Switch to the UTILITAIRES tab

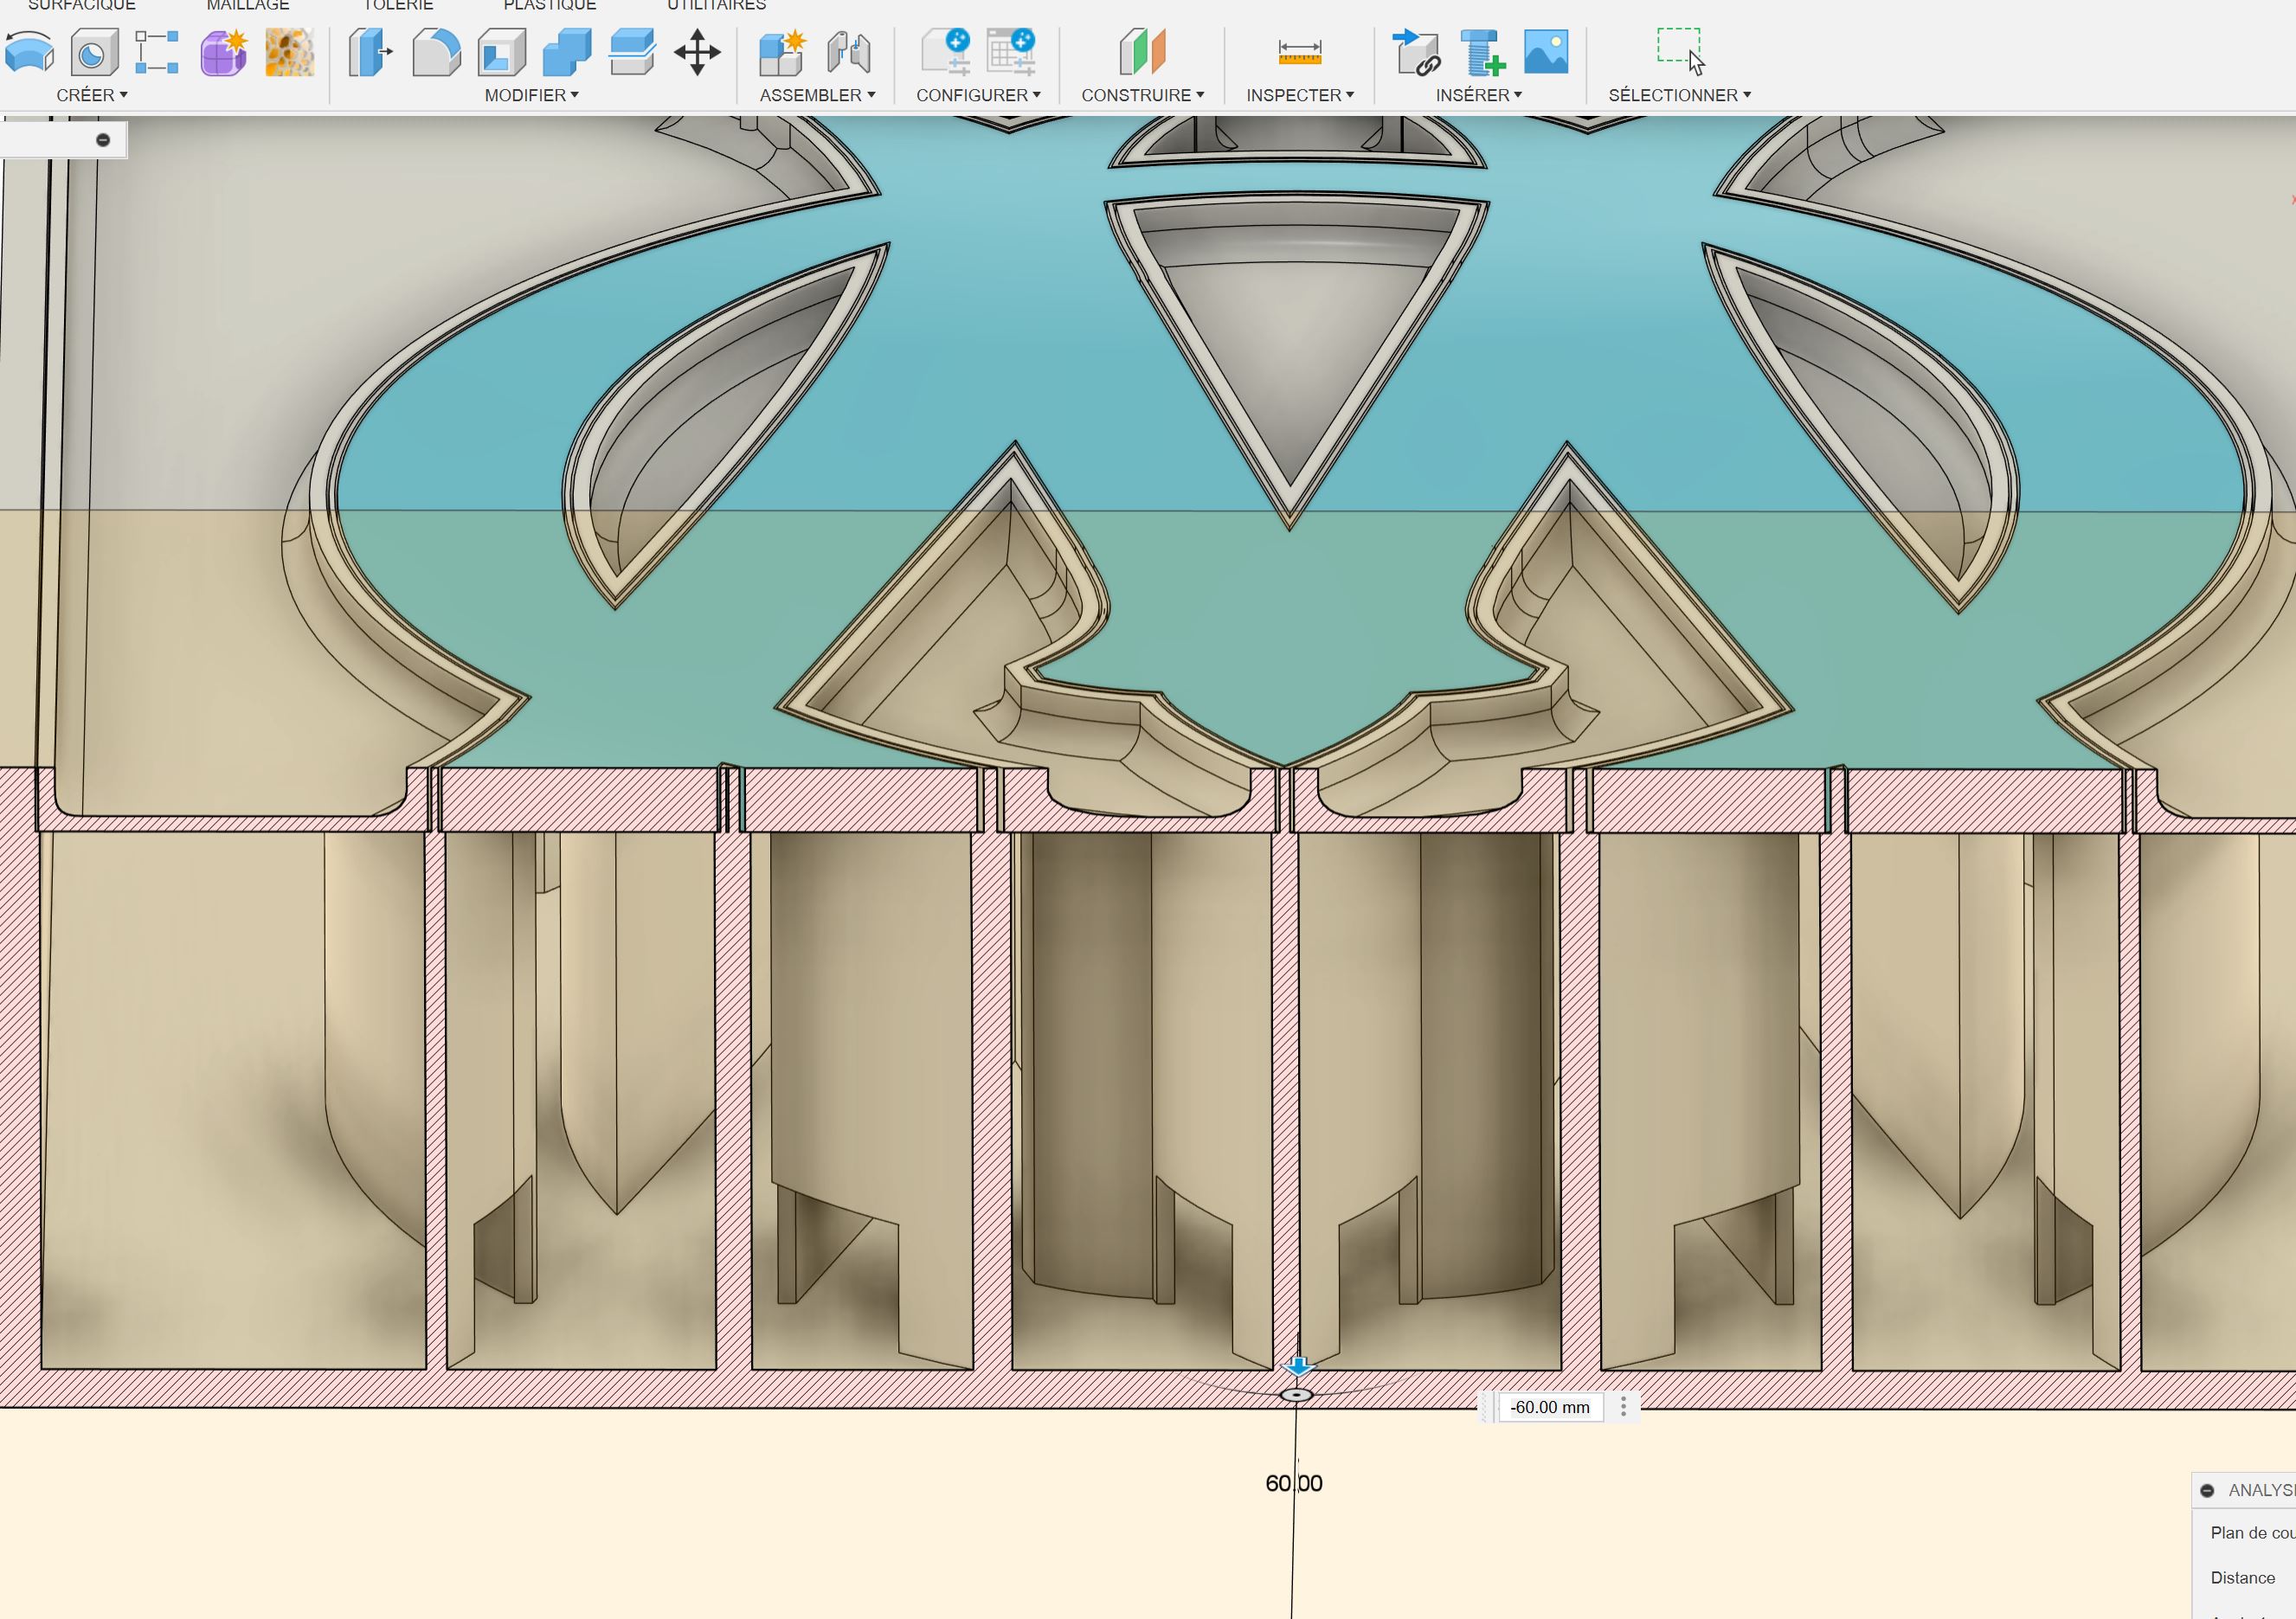717,5
